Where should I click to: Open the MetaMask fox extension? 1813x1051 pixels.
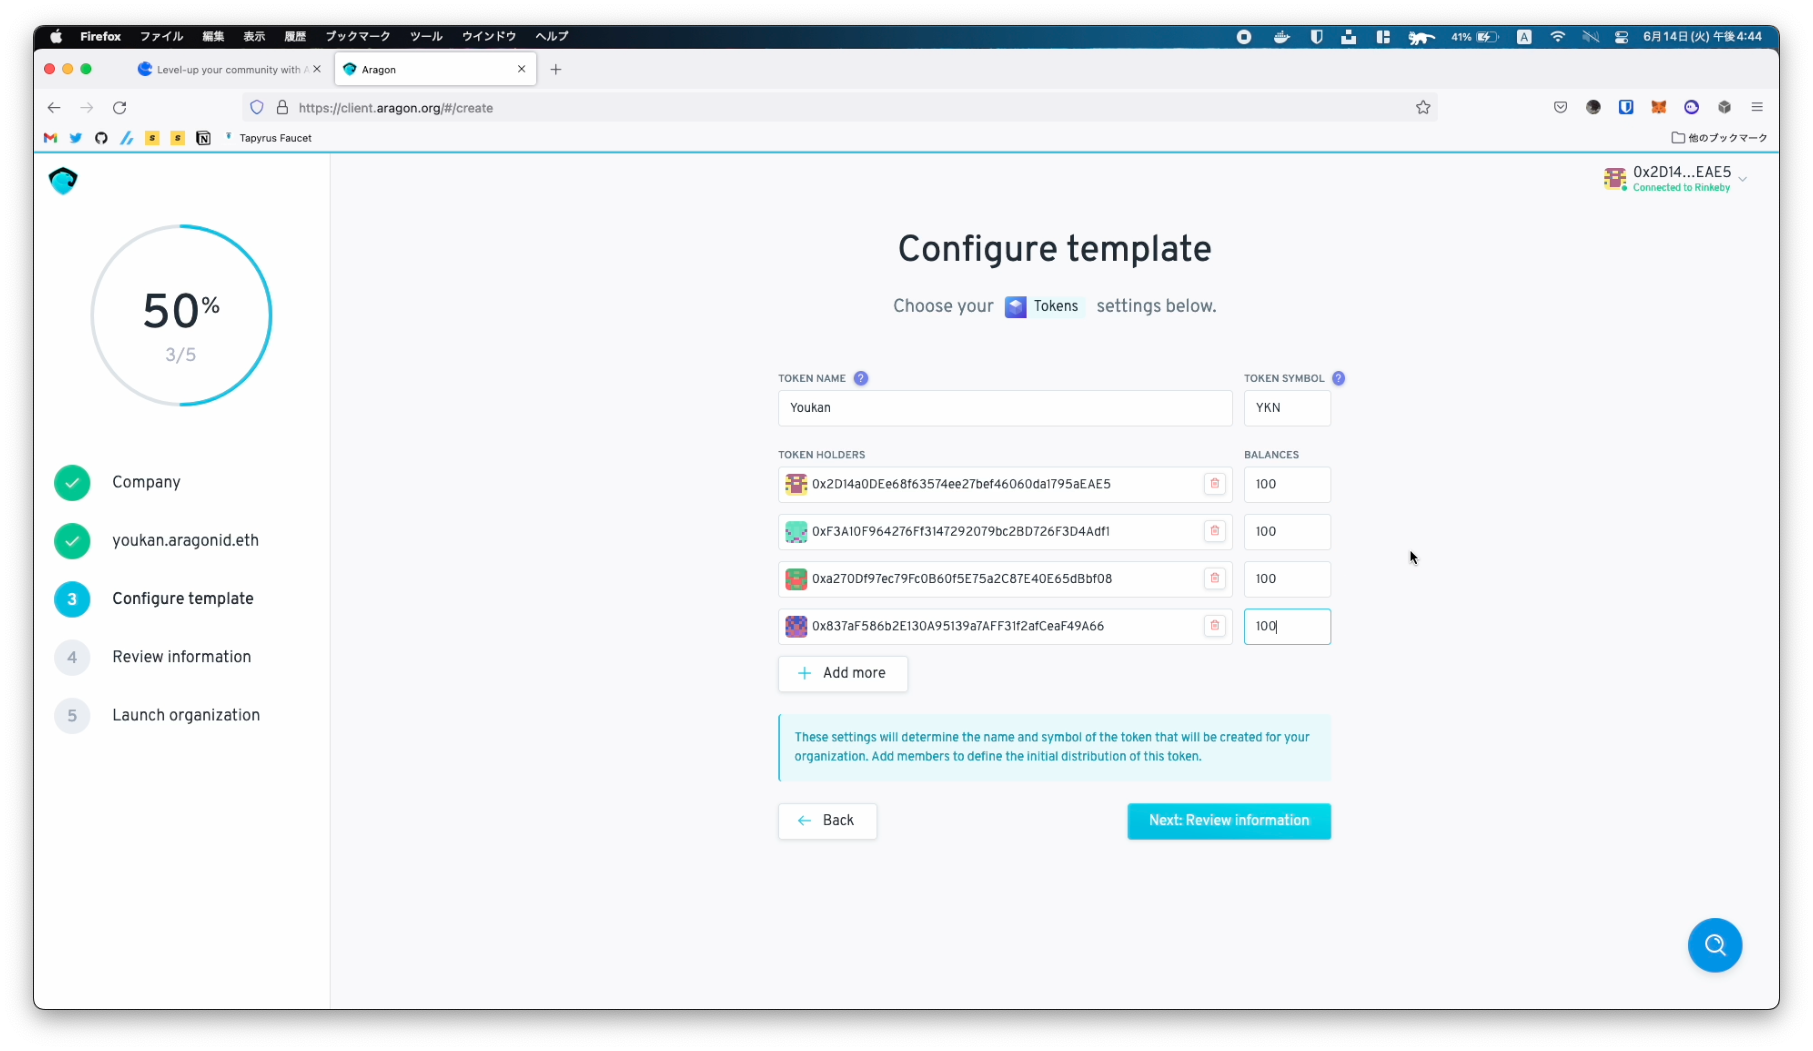pos(1658,108)
